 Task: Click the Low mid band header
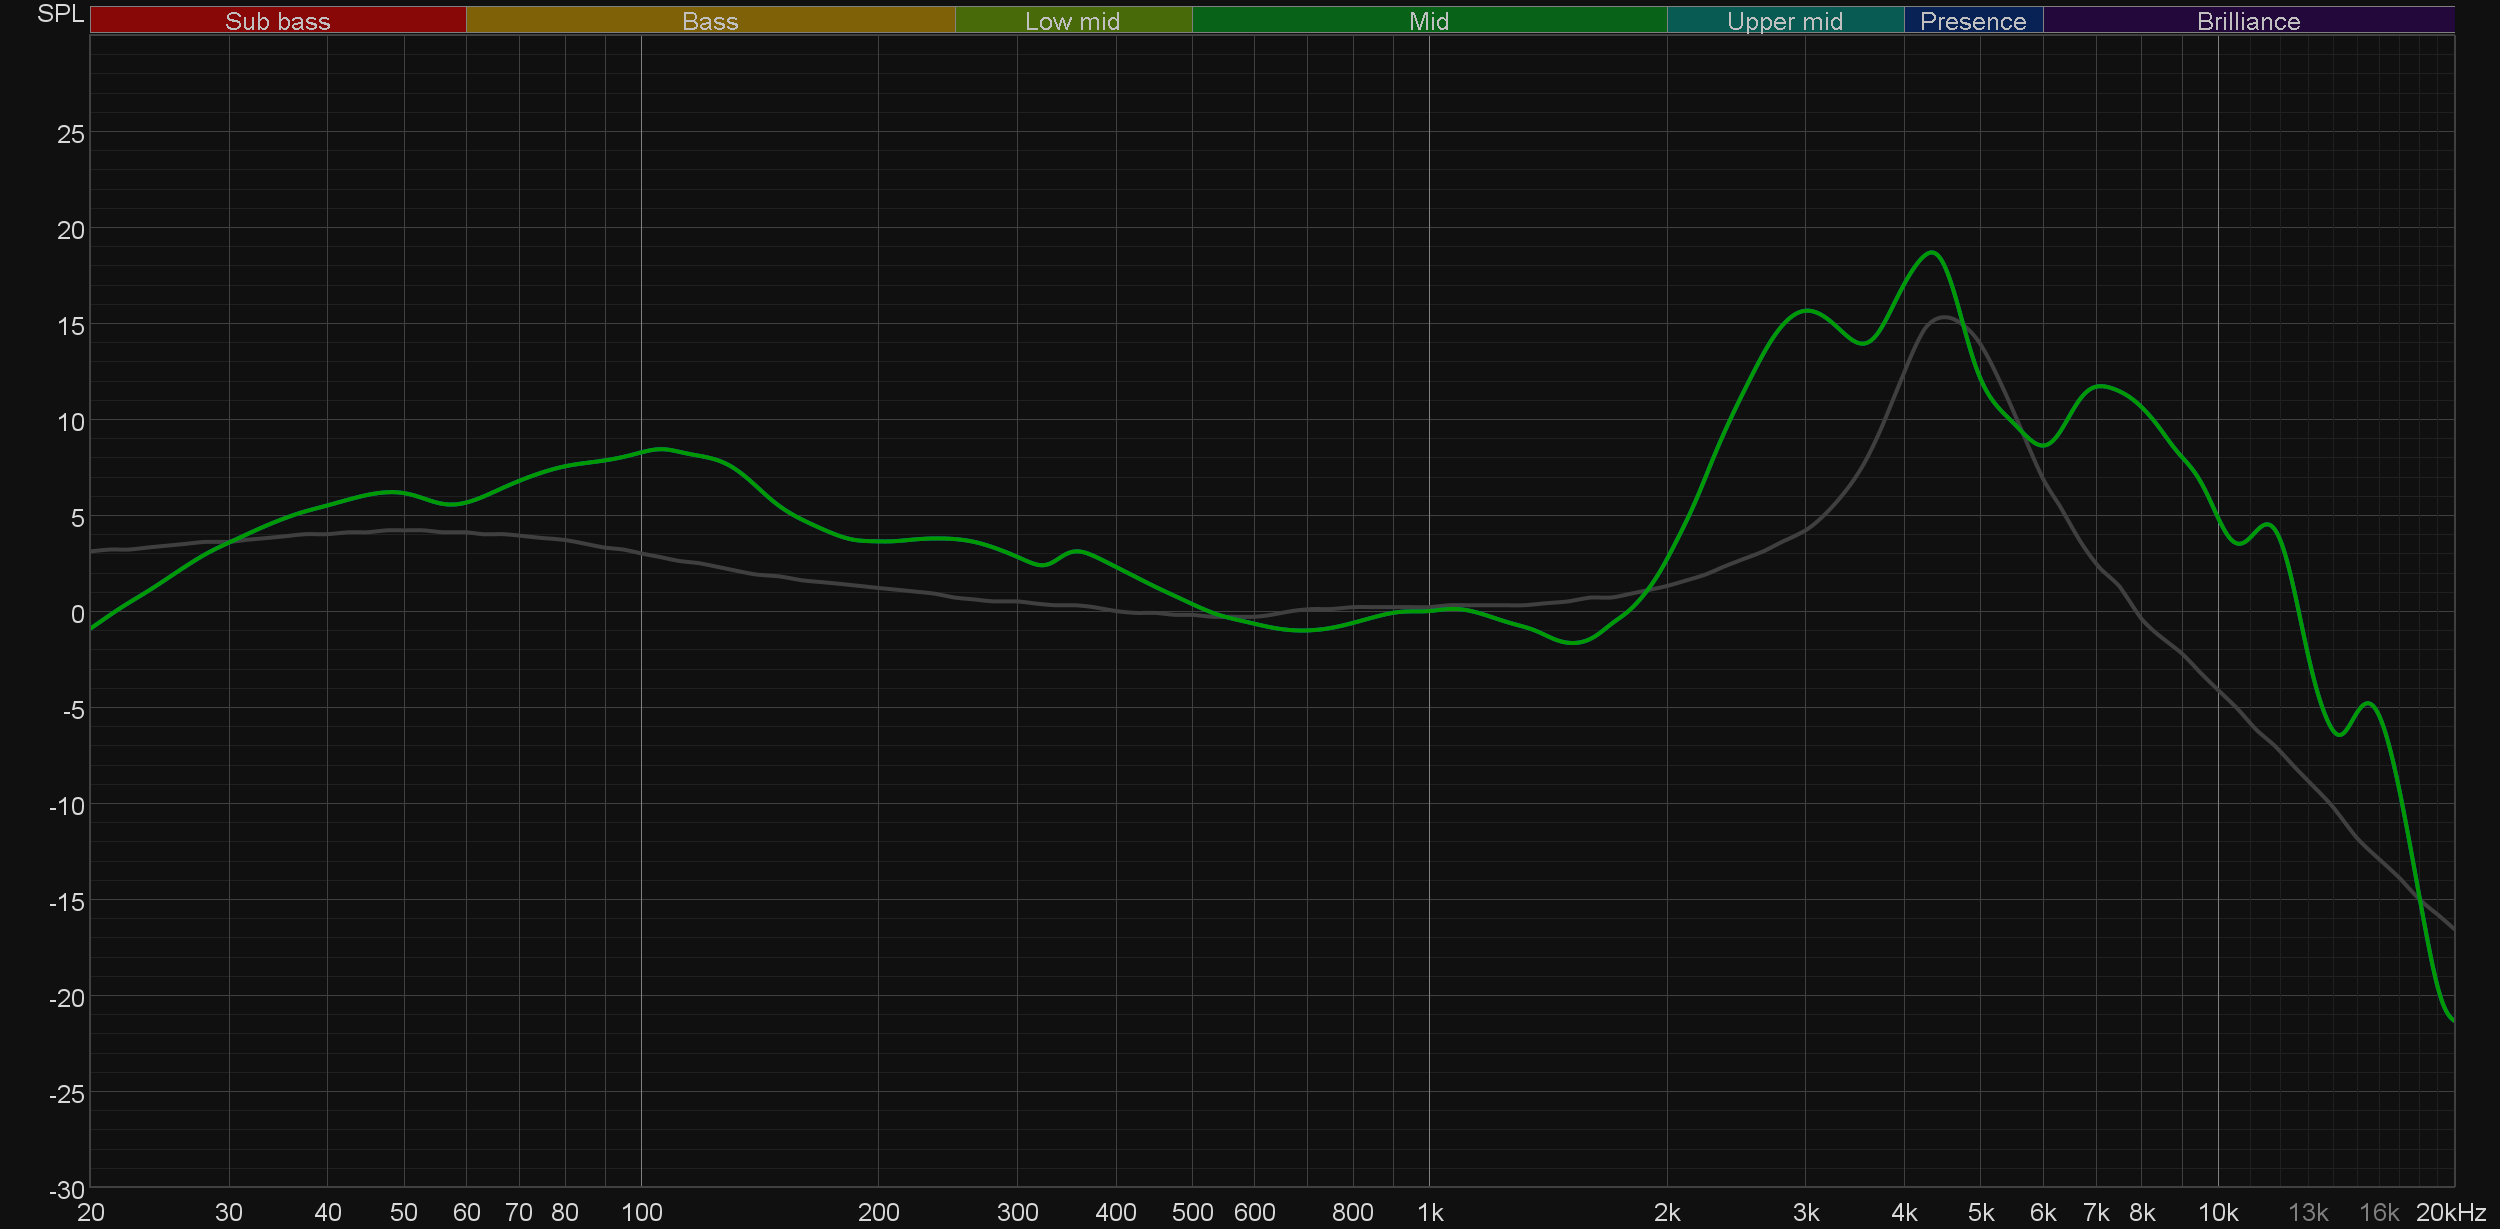pyautogui.click(x=1072, y=21)
